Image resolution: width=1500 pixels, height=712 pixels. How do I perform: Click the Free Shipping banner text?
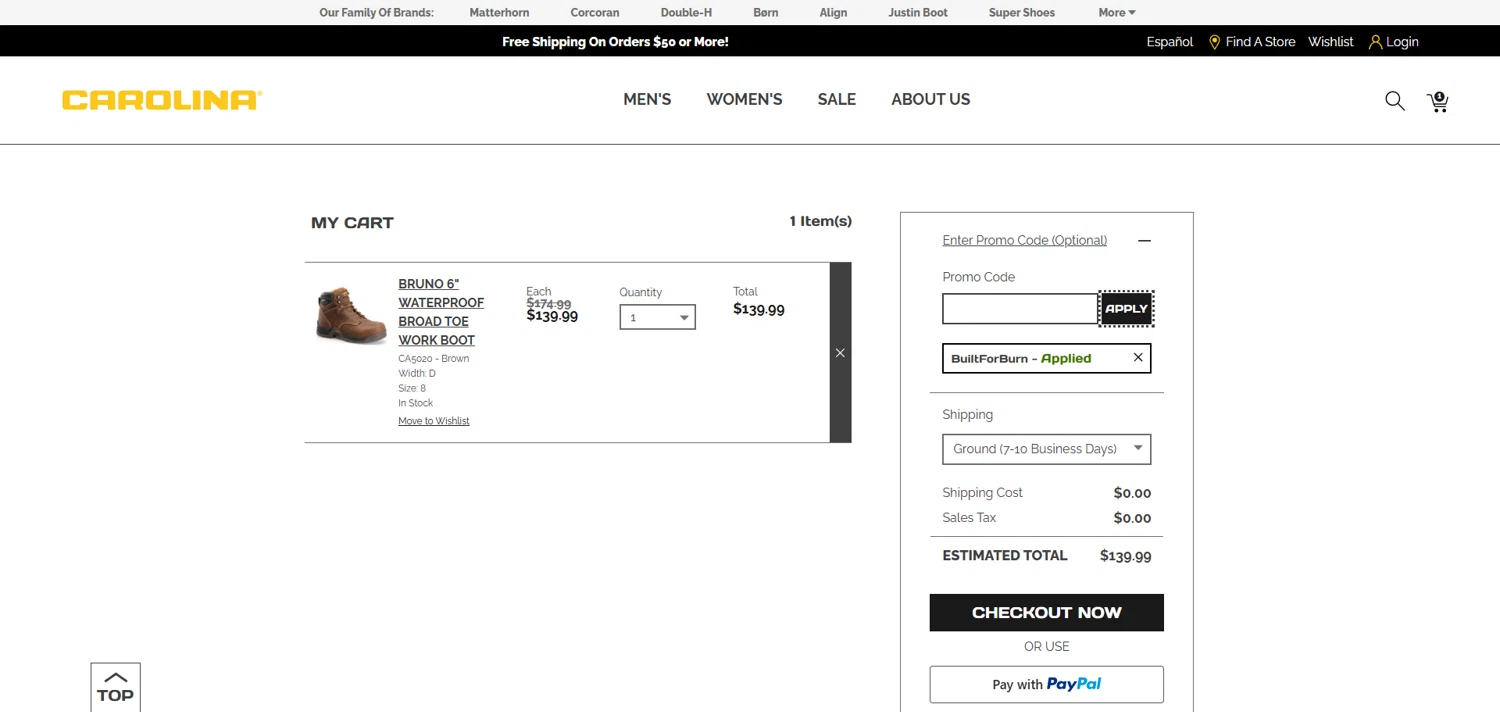click(x=615, y=42)
